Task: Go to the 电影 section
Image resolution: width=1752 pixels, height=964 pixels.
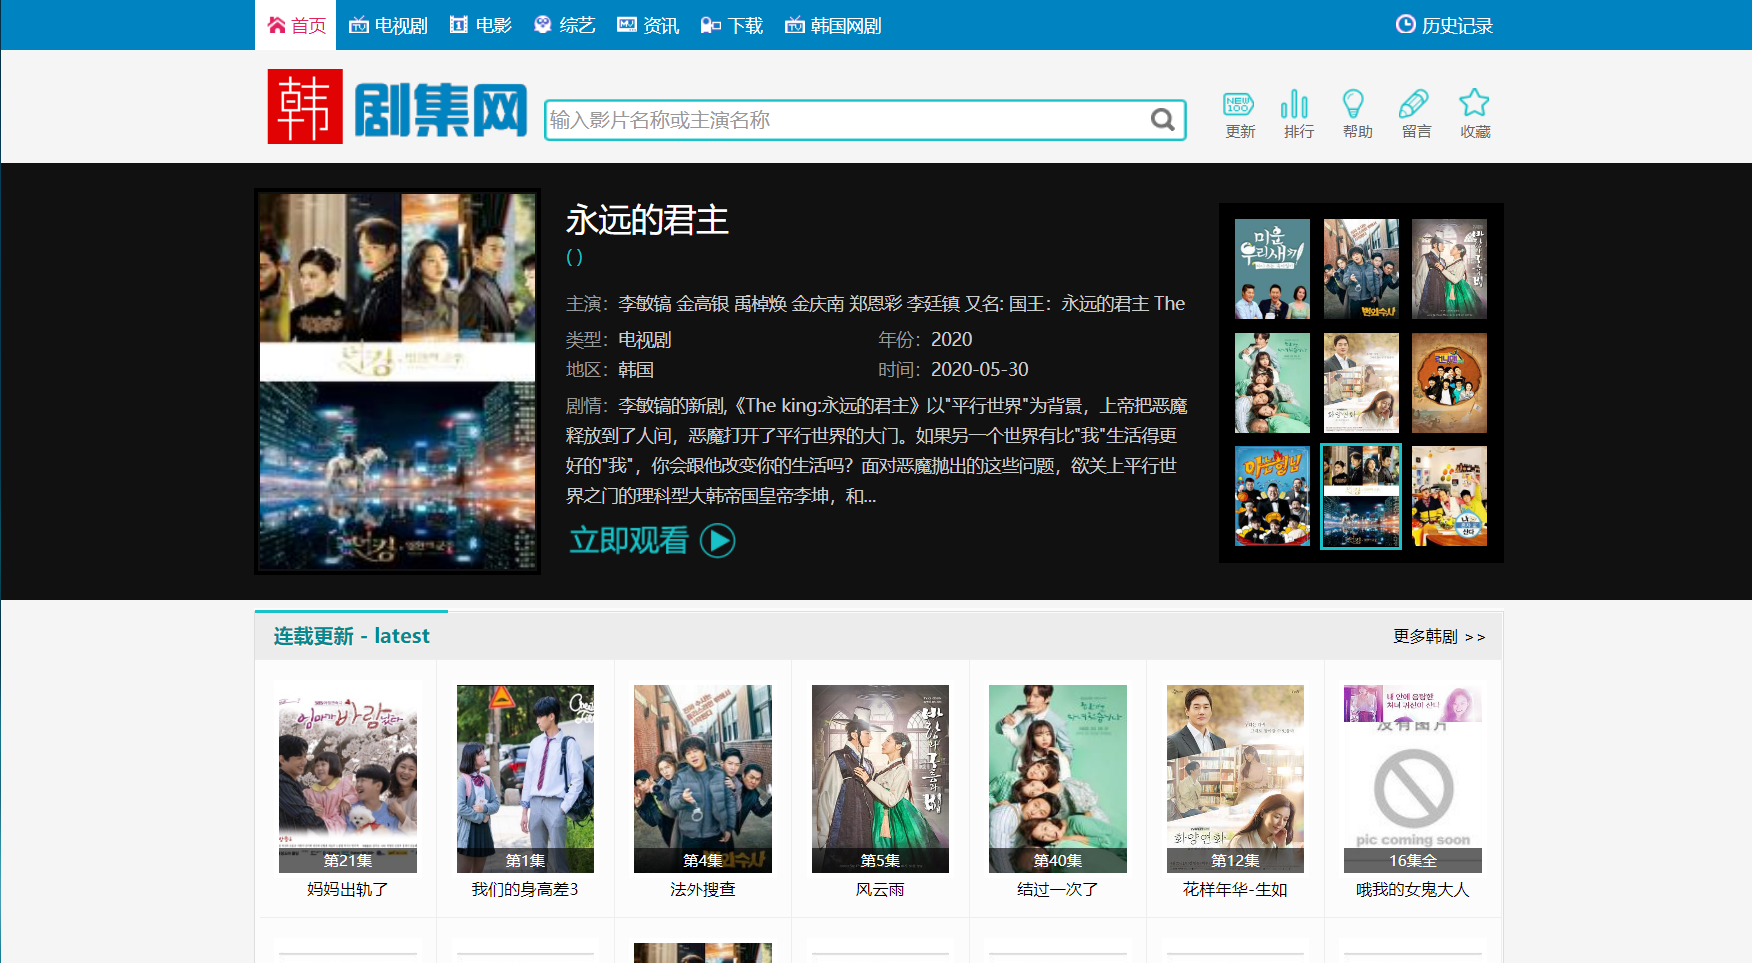Action: click(481, 25)
